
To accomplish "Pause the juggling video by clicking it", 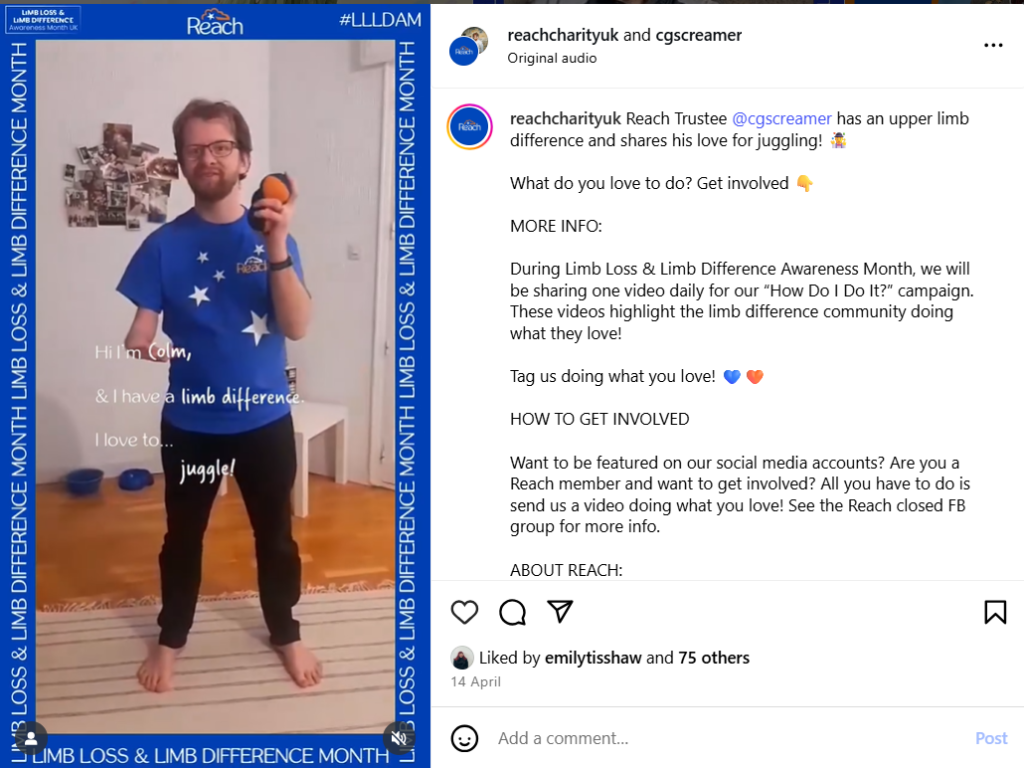I will tap(216, 385).
